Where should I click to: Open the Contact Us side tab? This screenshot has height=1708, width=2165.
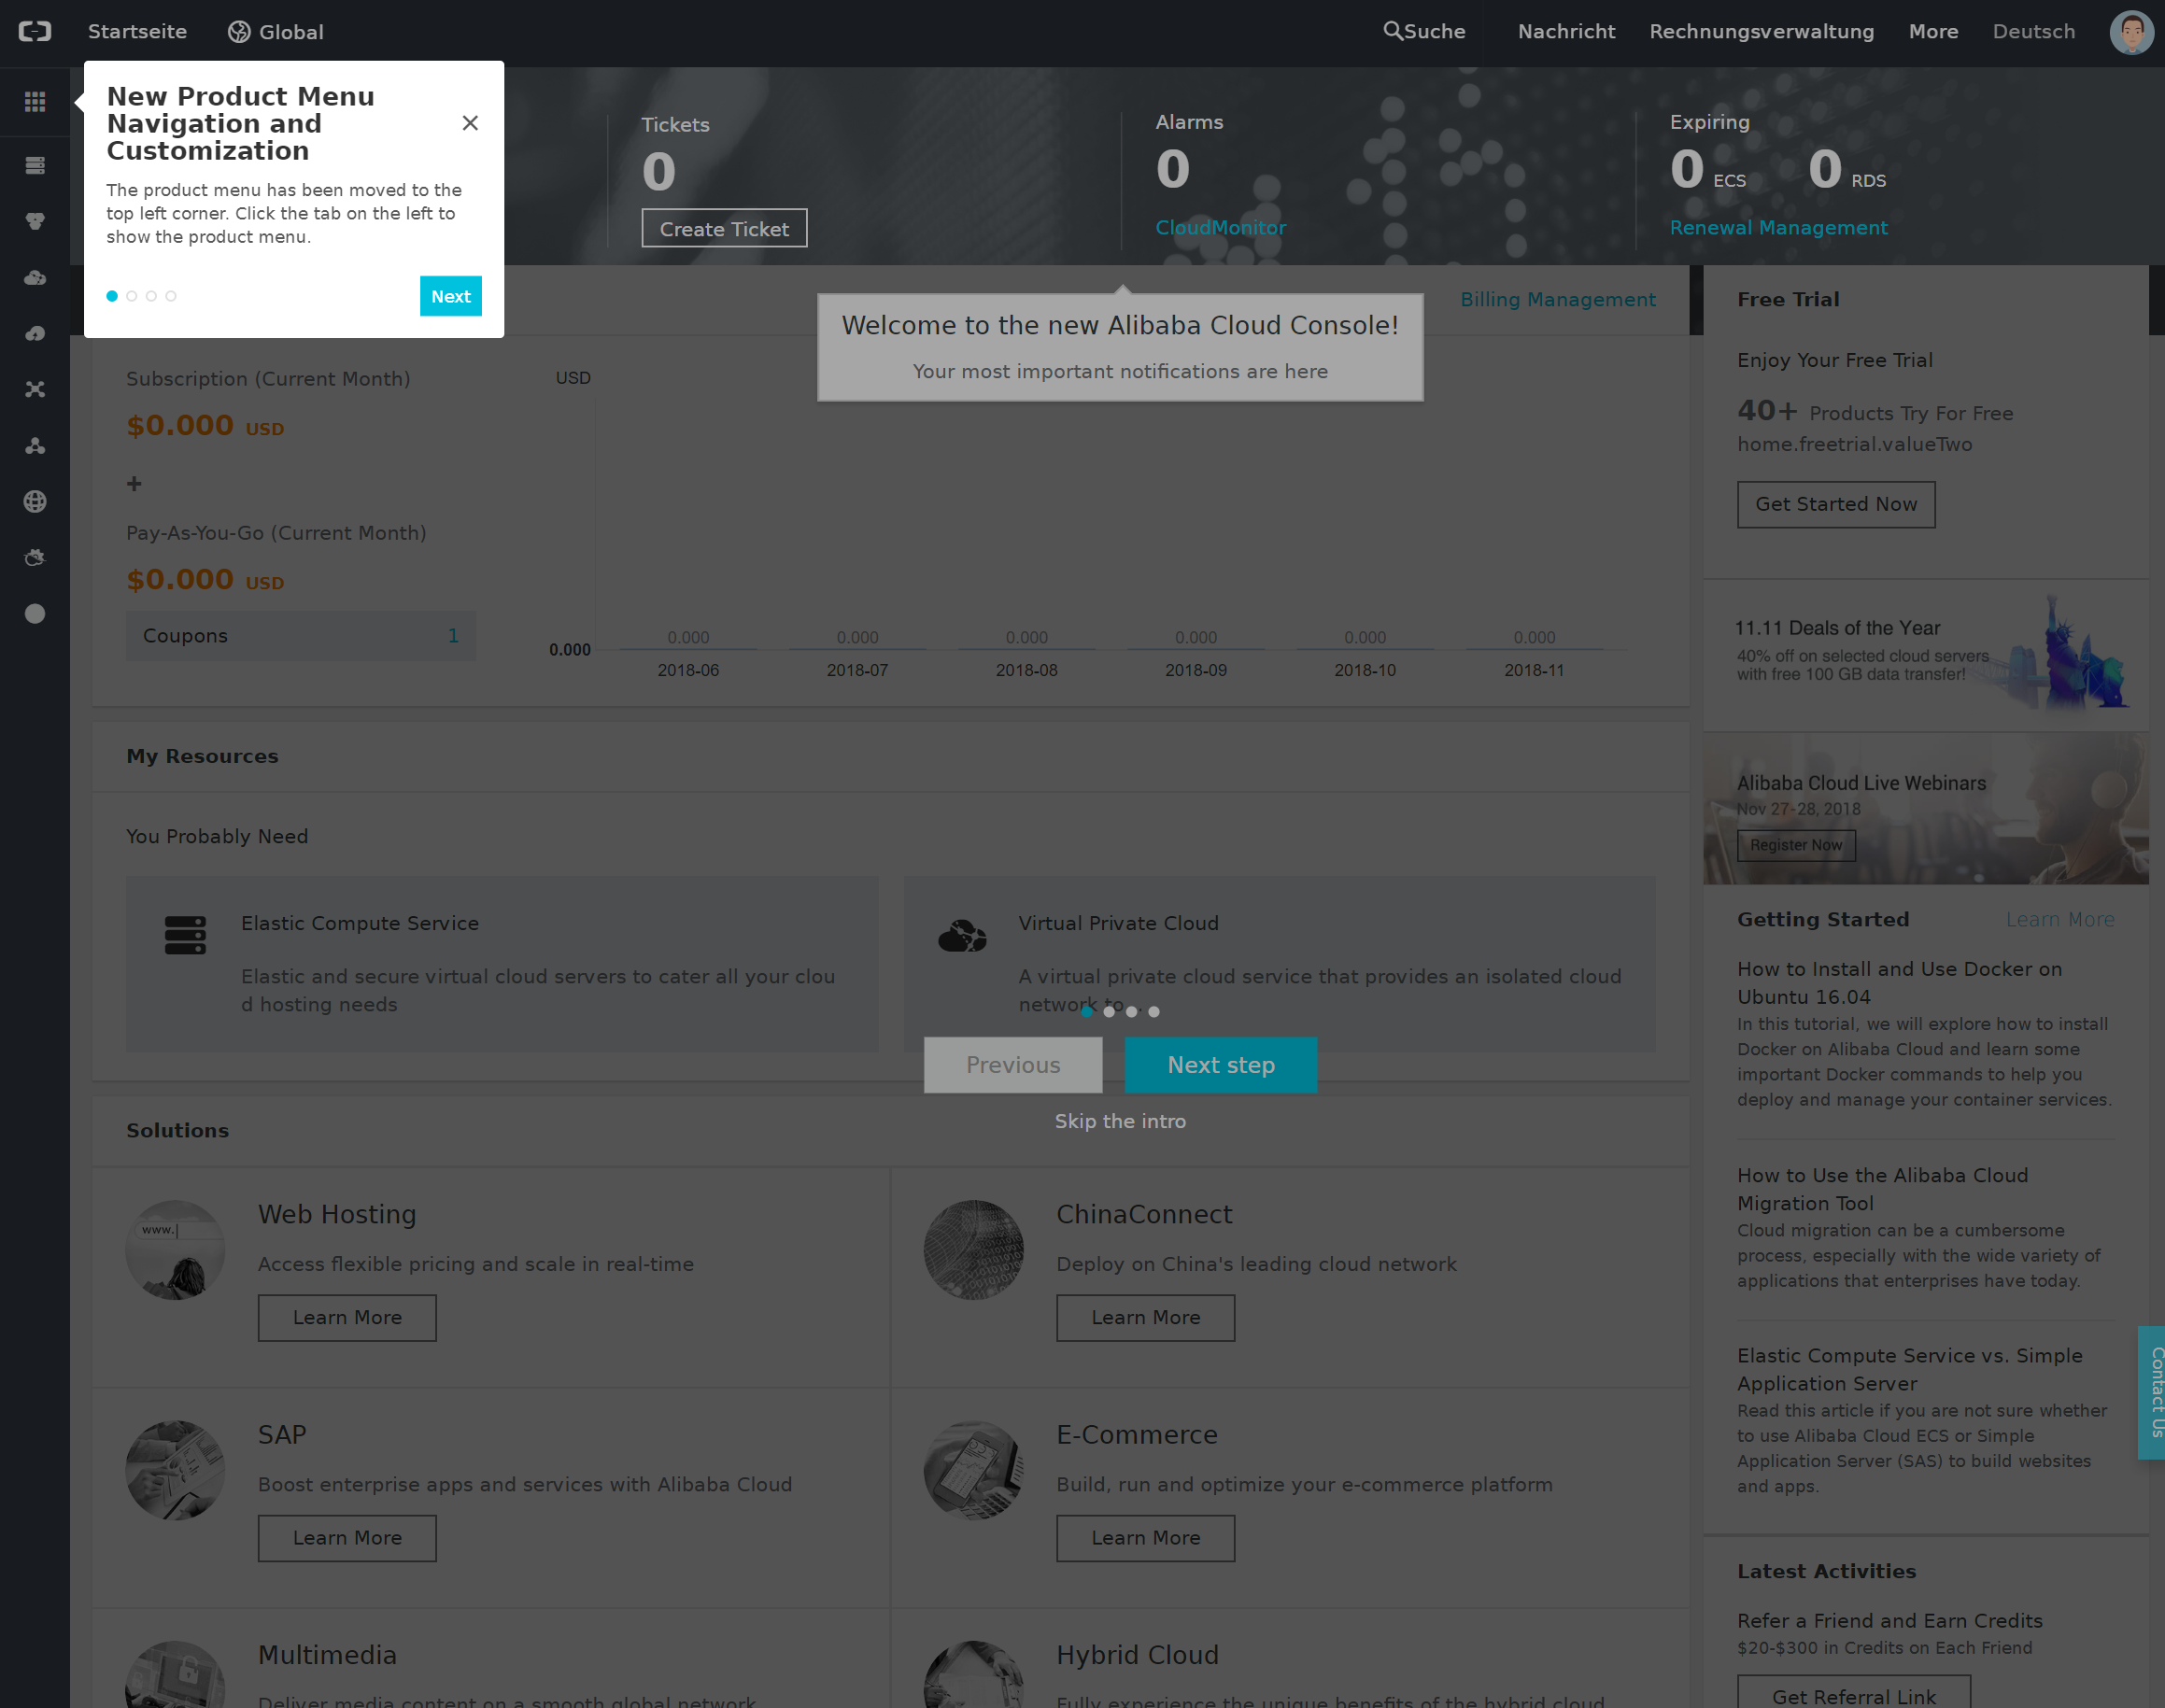point(2152,1392)
